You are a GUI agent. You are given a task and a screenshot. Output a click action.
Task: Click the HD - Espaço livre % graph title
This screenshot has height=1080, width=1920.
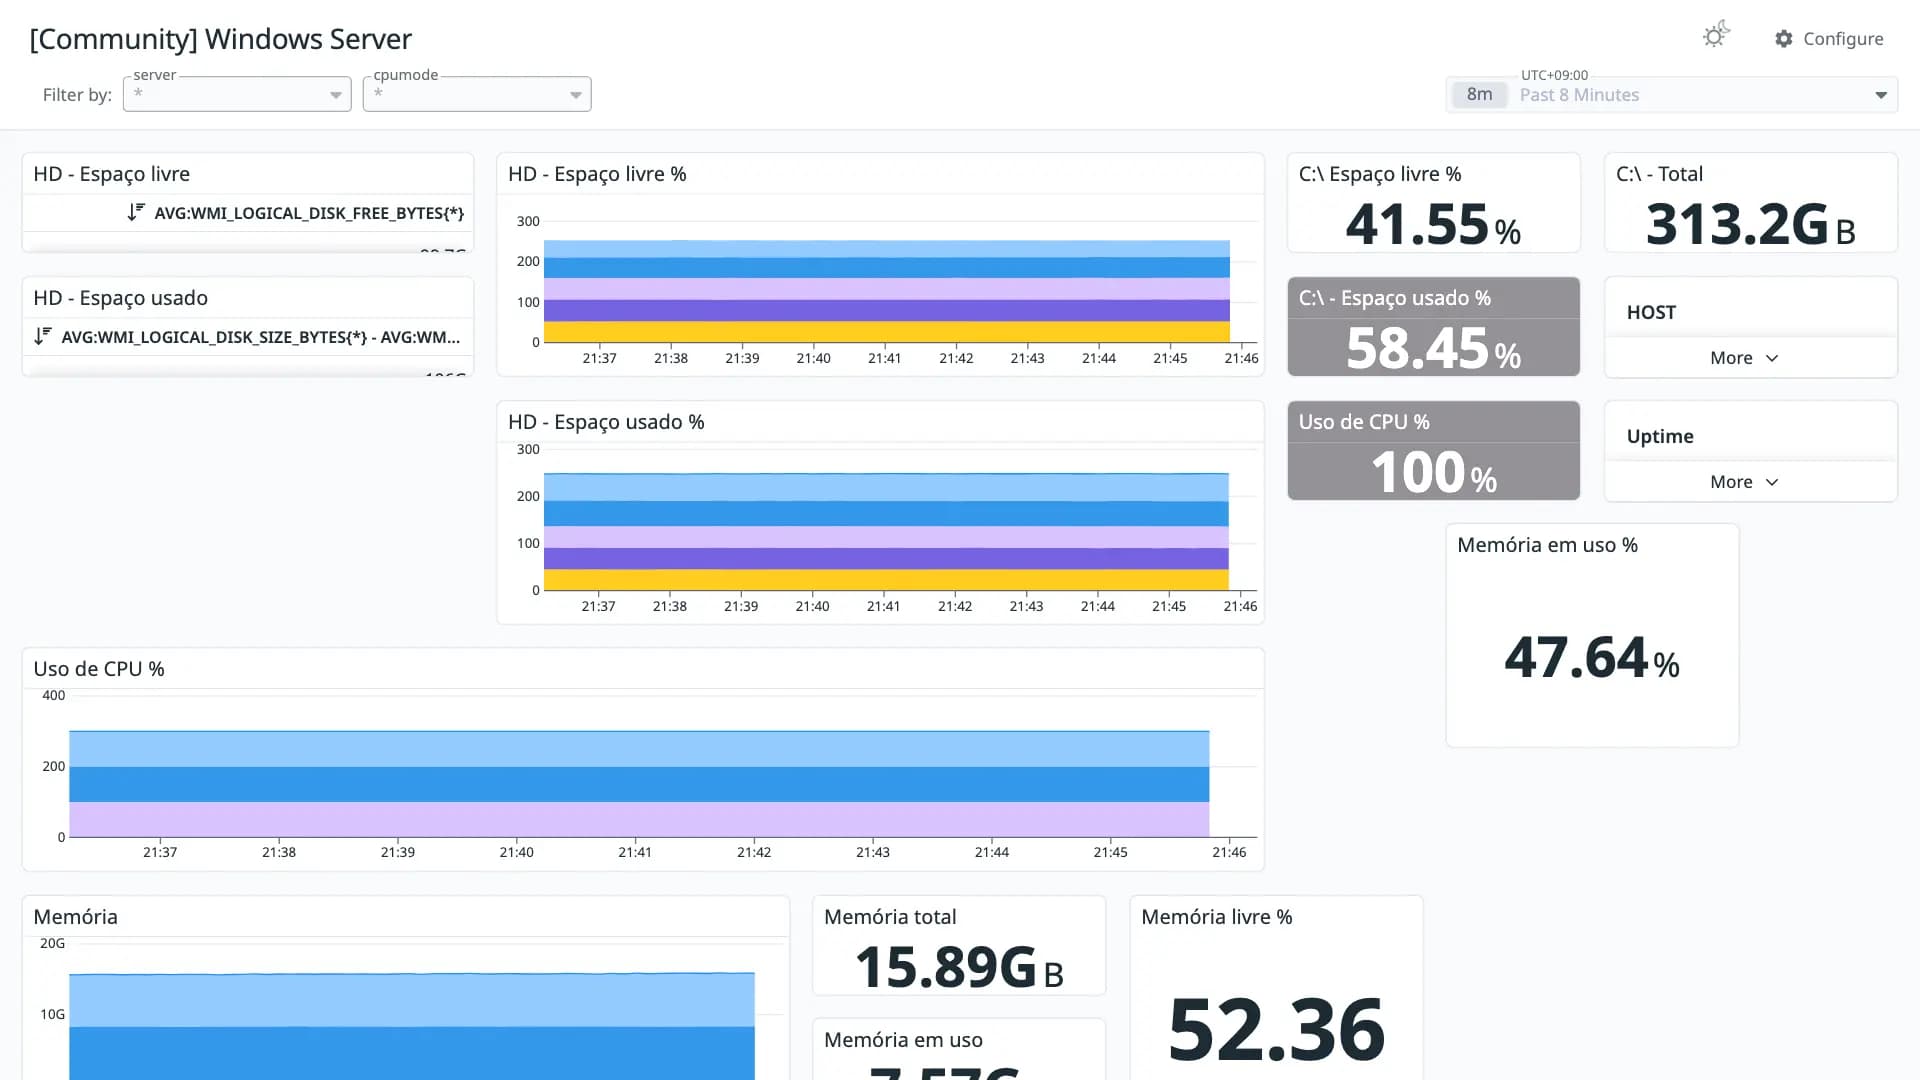tap(597, 174)
